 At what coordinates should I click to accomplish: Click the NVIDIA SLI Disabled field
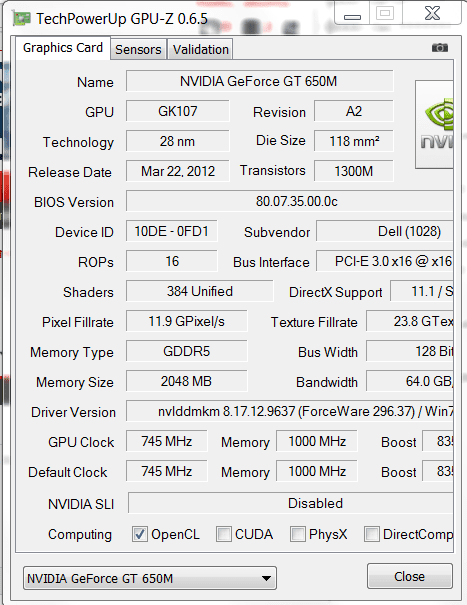tap(291, 503)
